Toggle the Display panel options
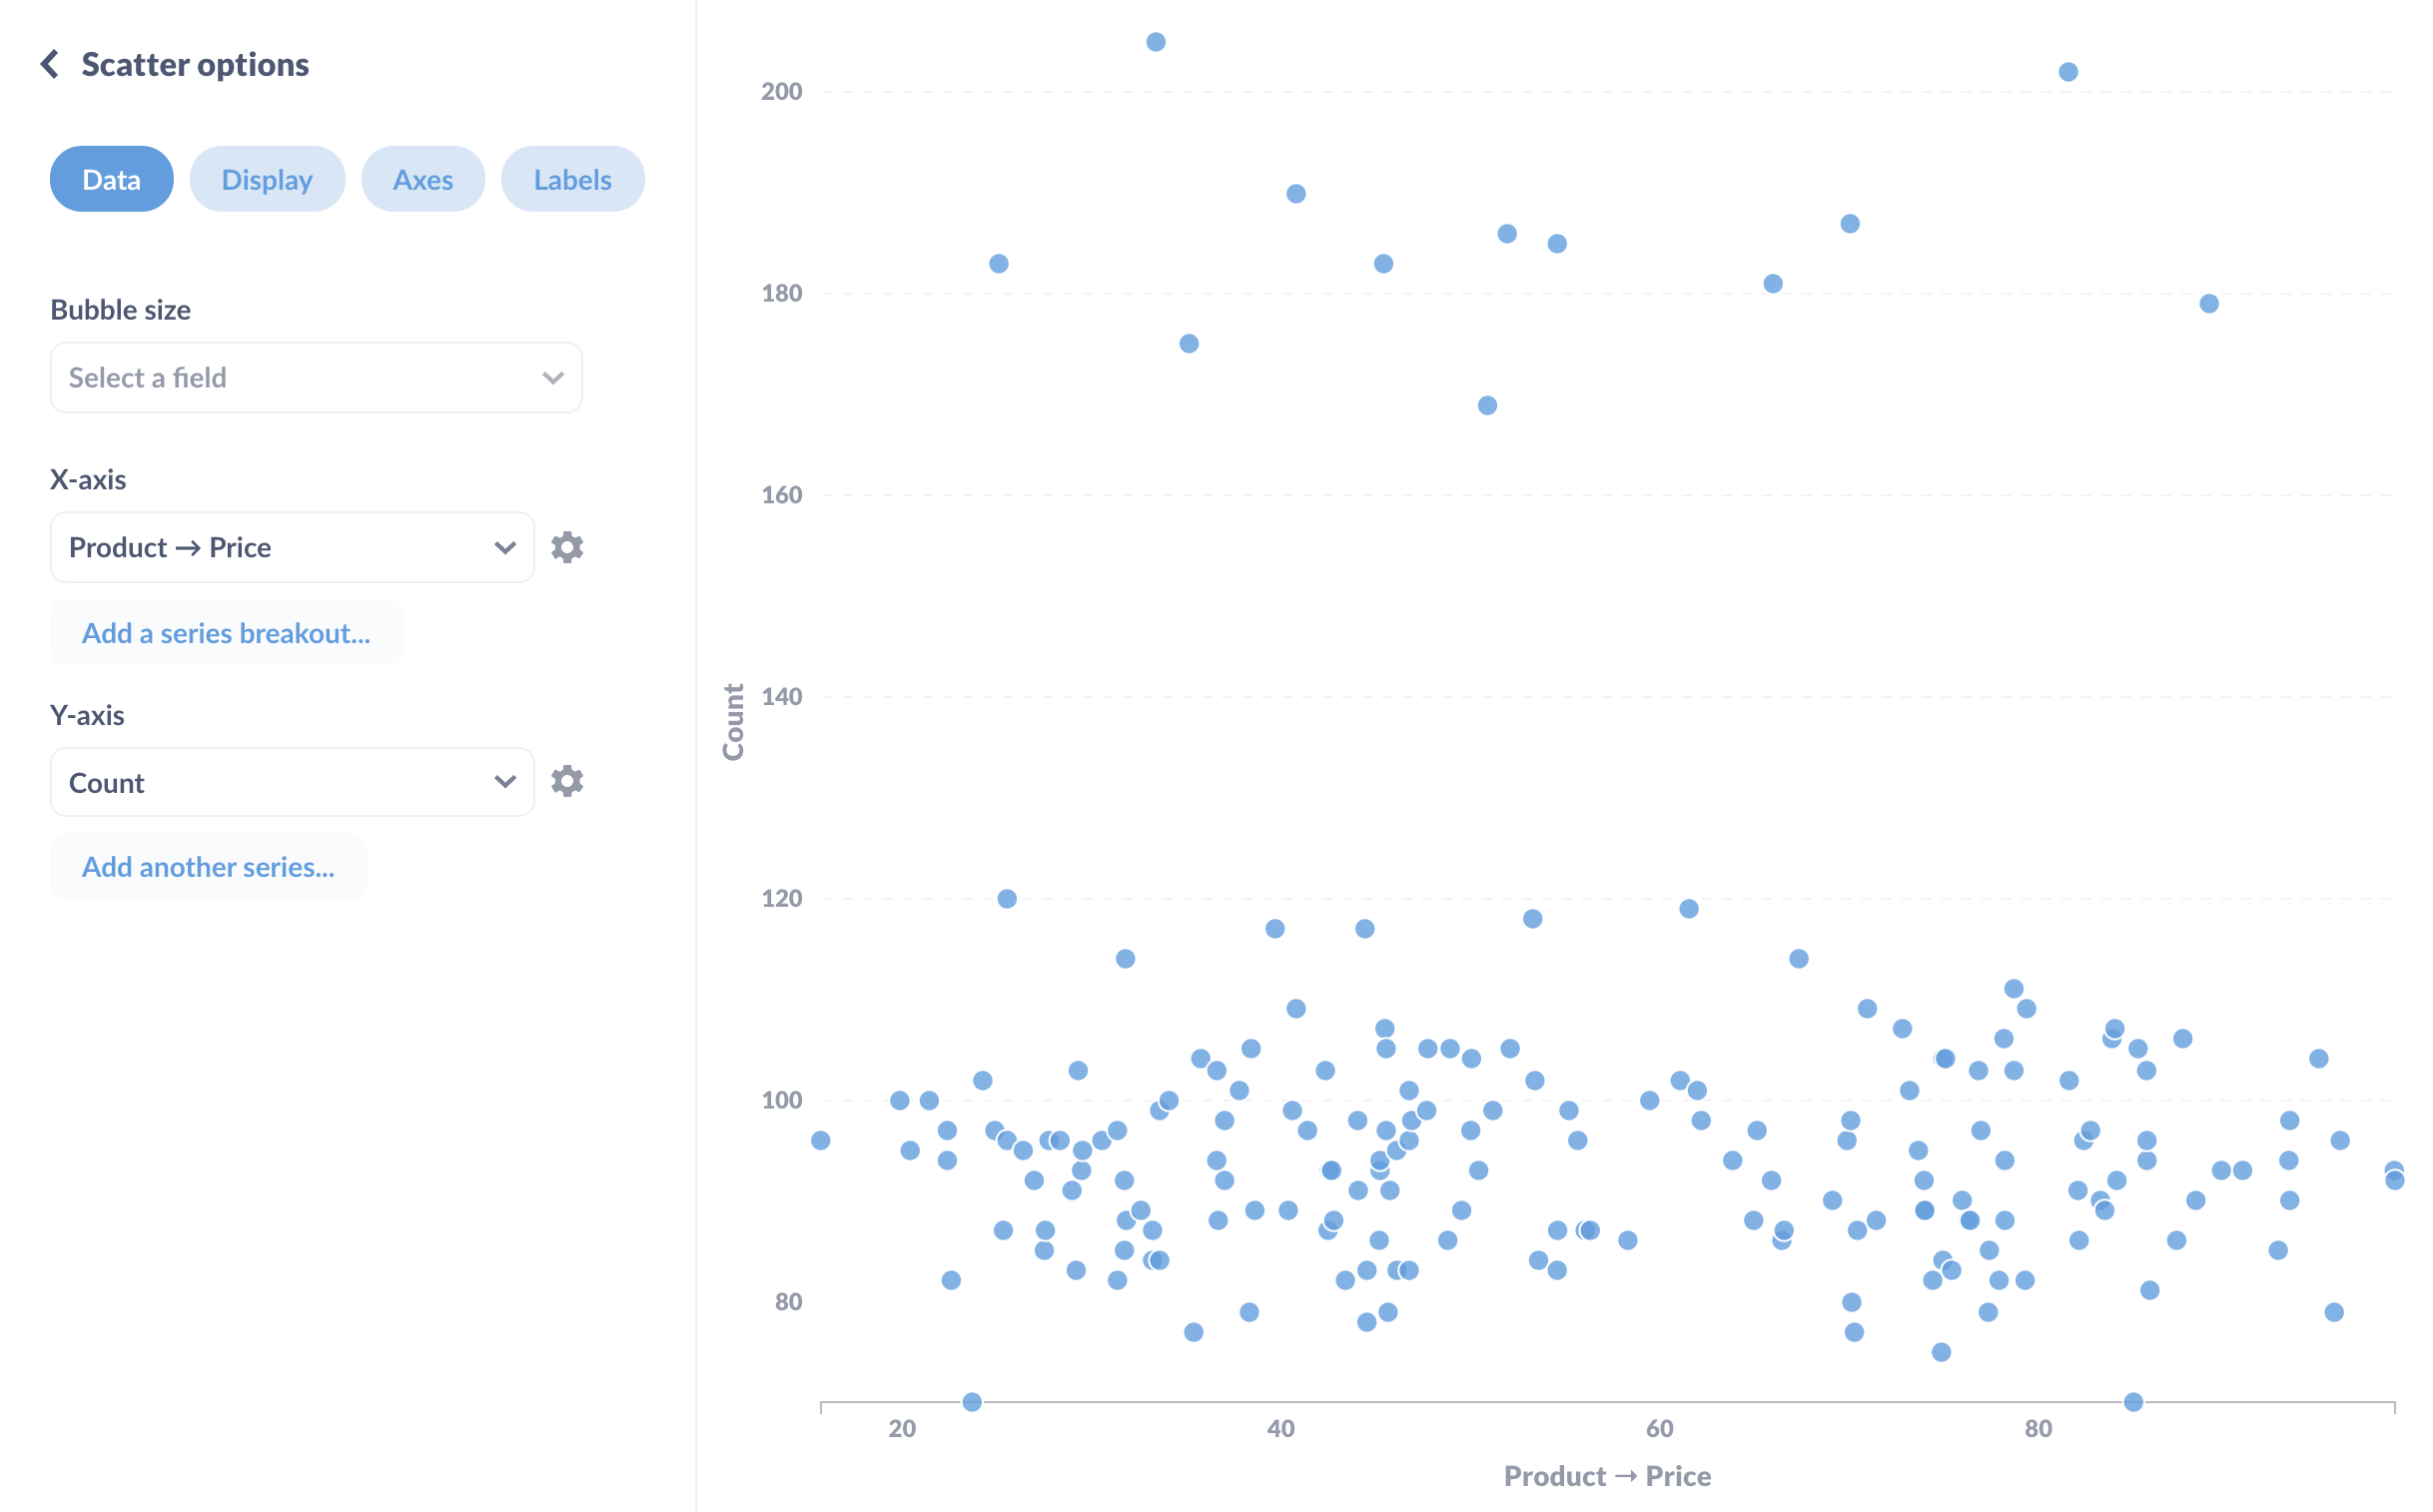Image resolution: width=2433 pixels, height=1512 pixels. coord(265,178)
